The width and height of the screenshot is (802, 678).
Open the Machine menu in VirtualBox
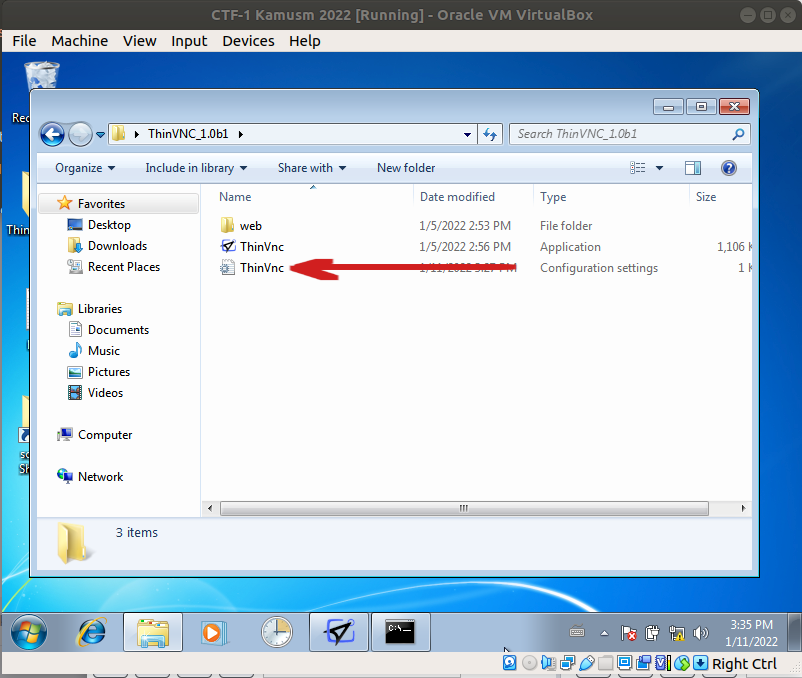pos(79,41)
